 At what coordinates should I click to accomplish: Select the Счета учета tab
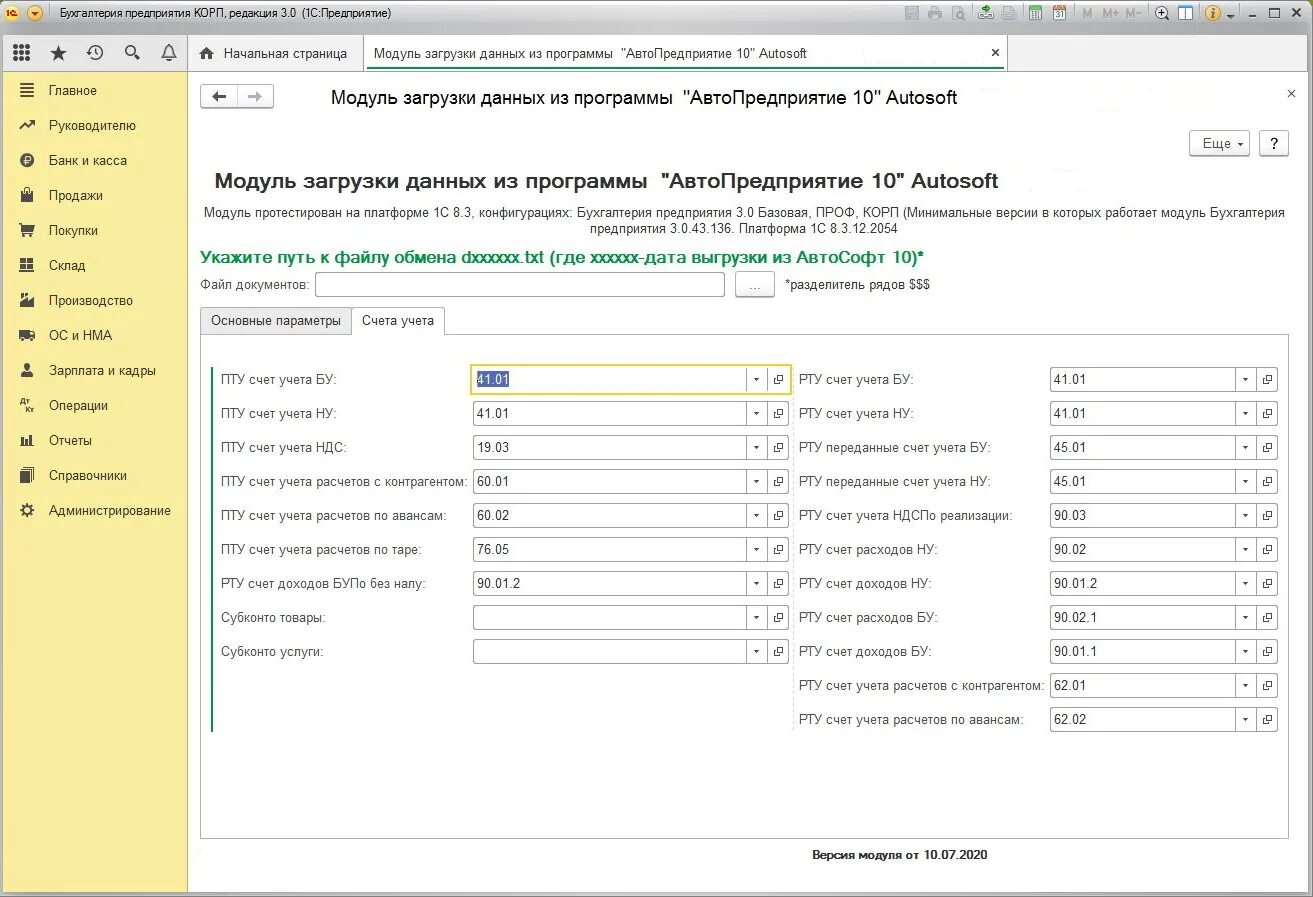(x=398, y=321)
